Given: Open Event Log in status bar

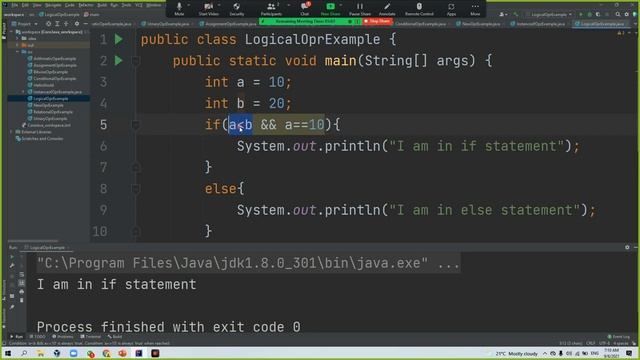Looking at the screenshot, I should [619, 337].
